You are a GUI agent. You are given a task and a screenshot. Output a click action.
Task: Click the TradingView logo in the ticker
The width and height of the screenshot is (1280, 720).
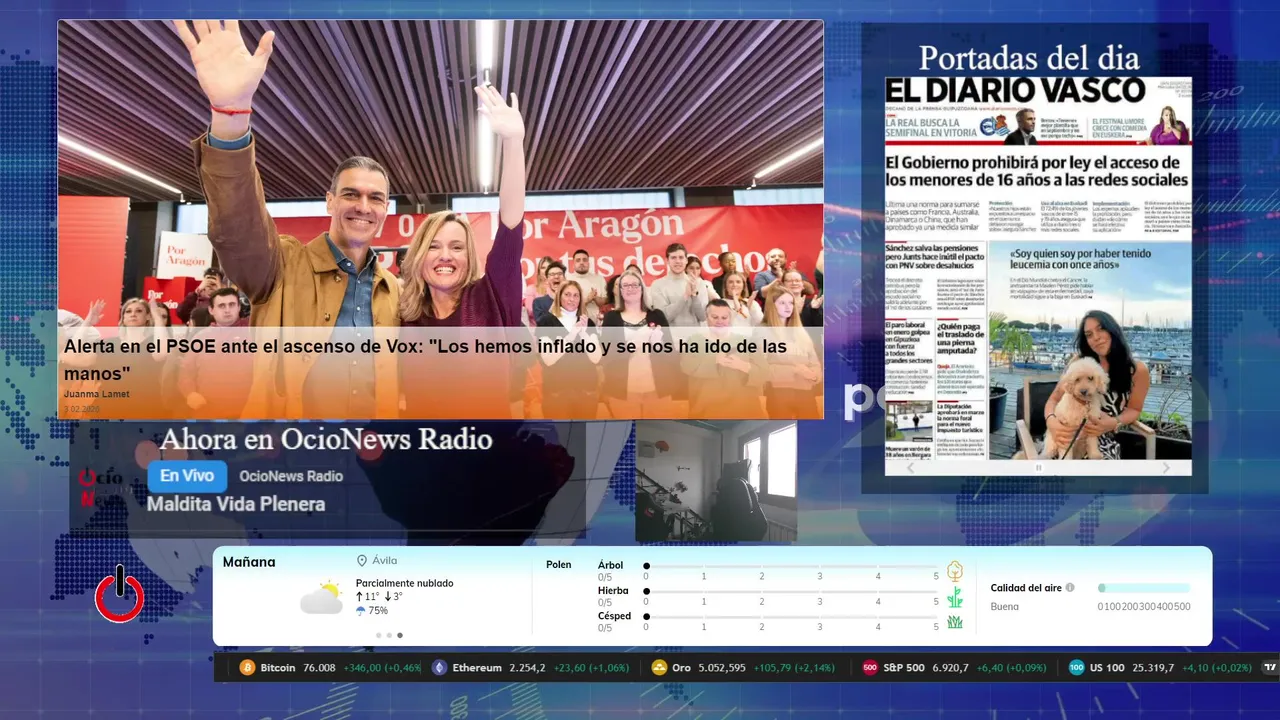(1271, 667)
